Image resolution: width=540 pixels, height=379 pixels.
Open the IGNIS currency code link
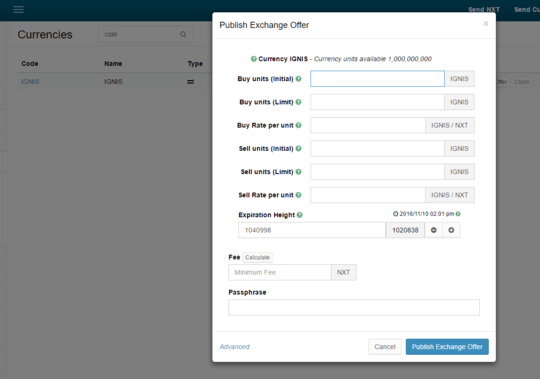pyautogui.click(x=30, y=82)
